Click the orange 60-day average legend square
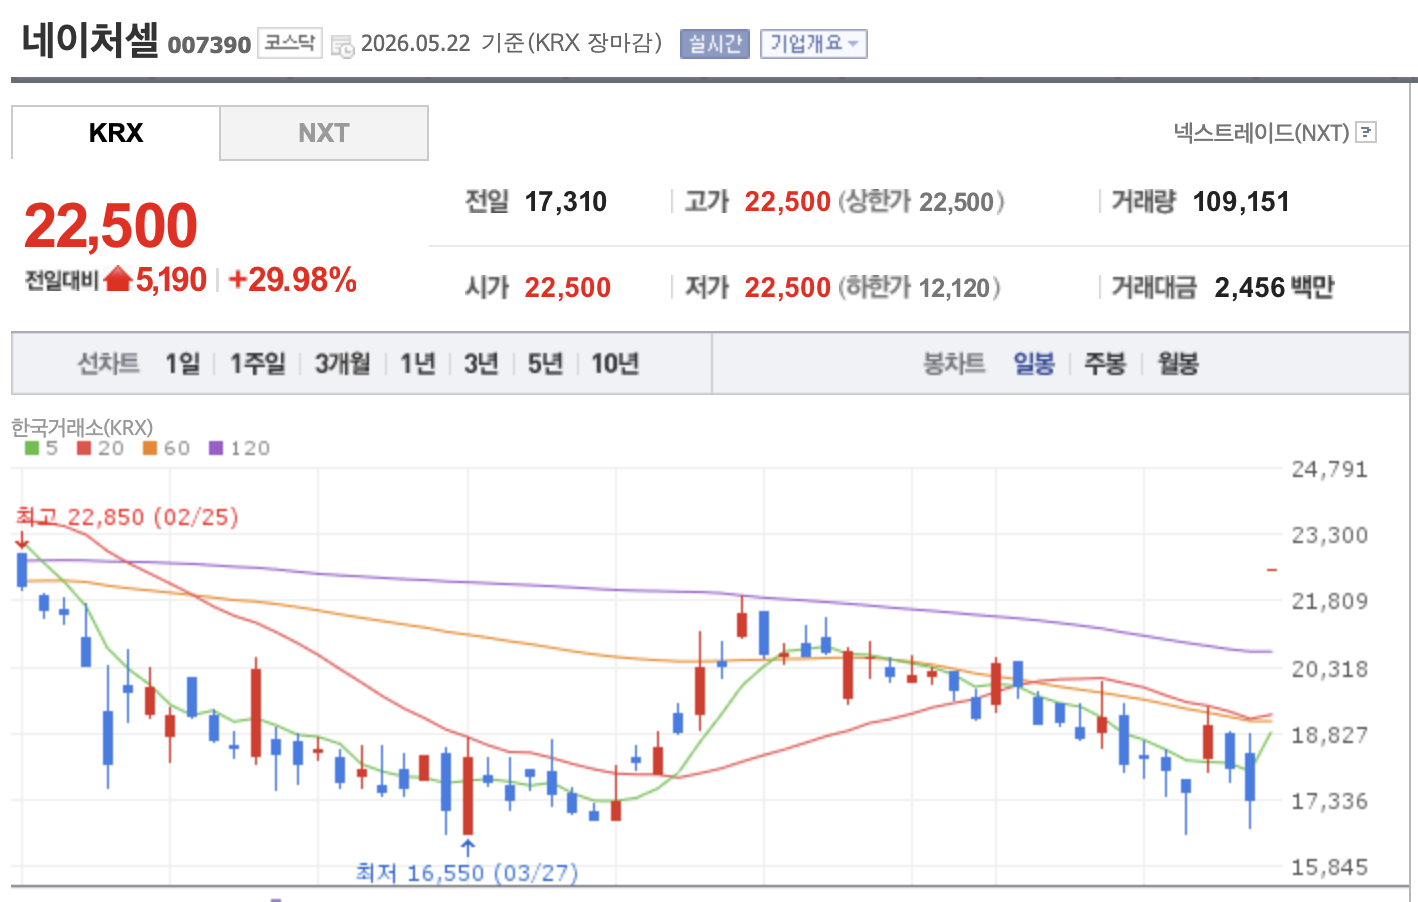The height and width of the screenshot is (902, 1418). point(150,448)
